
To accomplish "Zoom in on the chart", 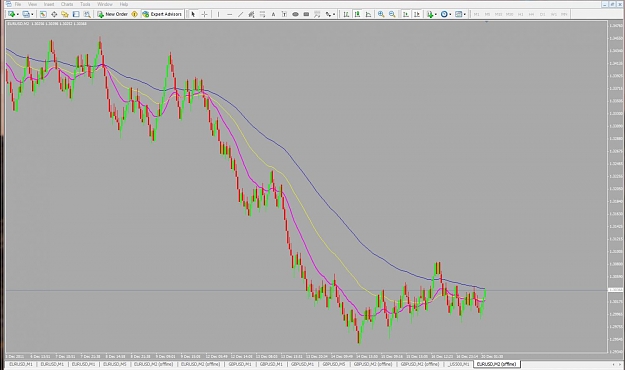I will pos(381,14).
